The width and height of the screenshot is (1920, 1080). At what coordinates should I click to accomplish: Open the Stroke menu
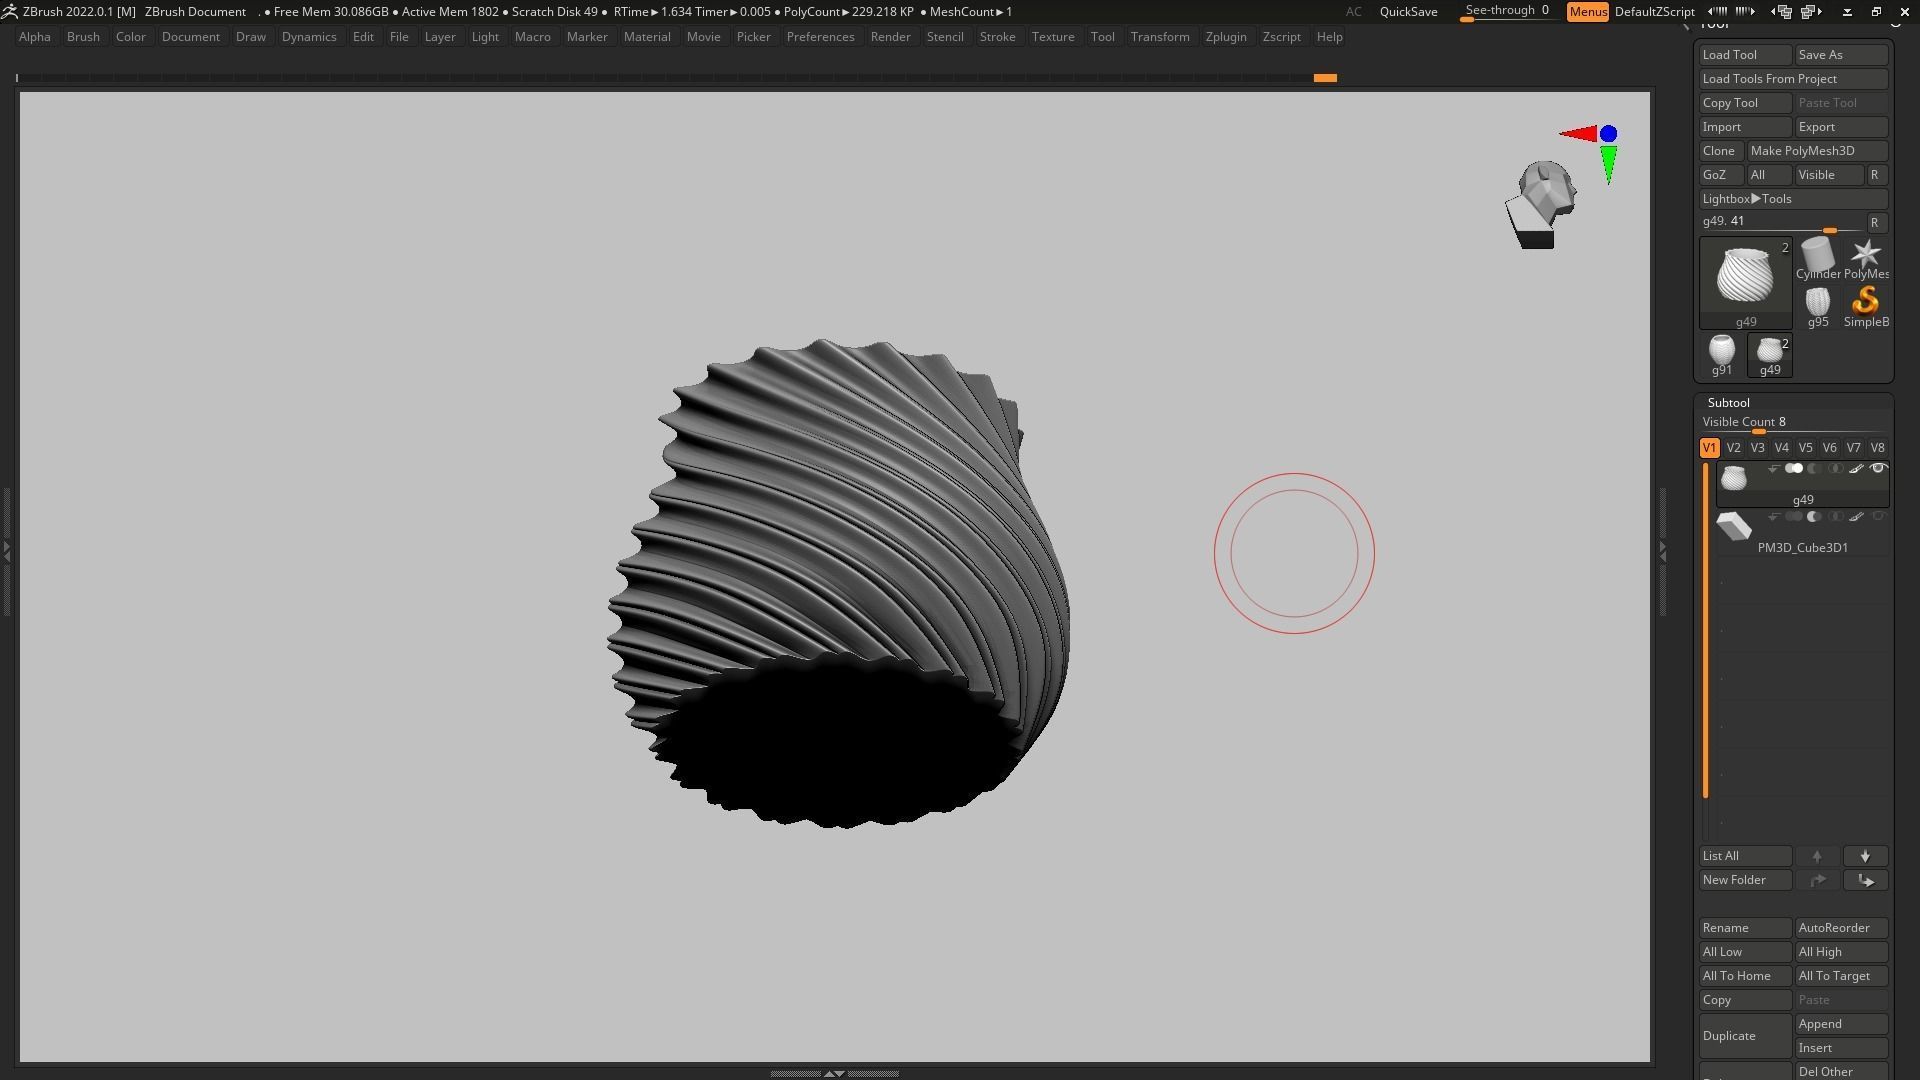[996, 37]
